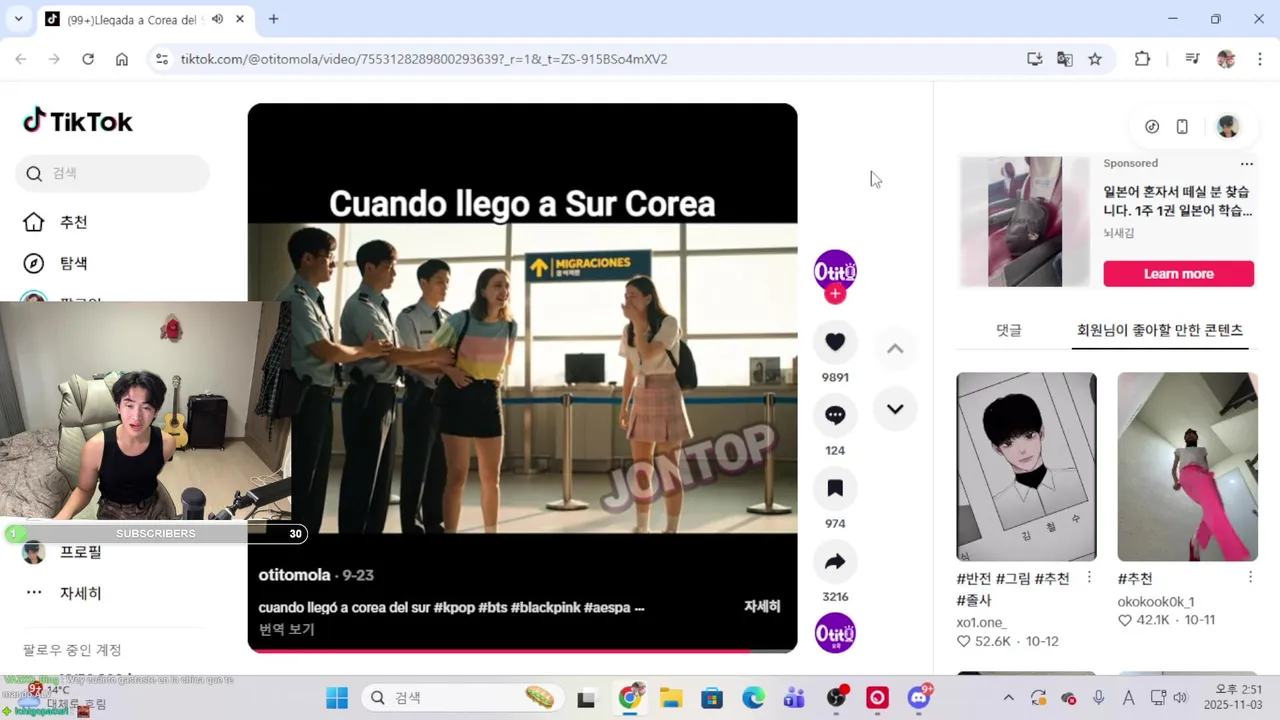Click the install app icon in address bar
The height and width of the screenshot is (720, 1280).
point(1035,59)
